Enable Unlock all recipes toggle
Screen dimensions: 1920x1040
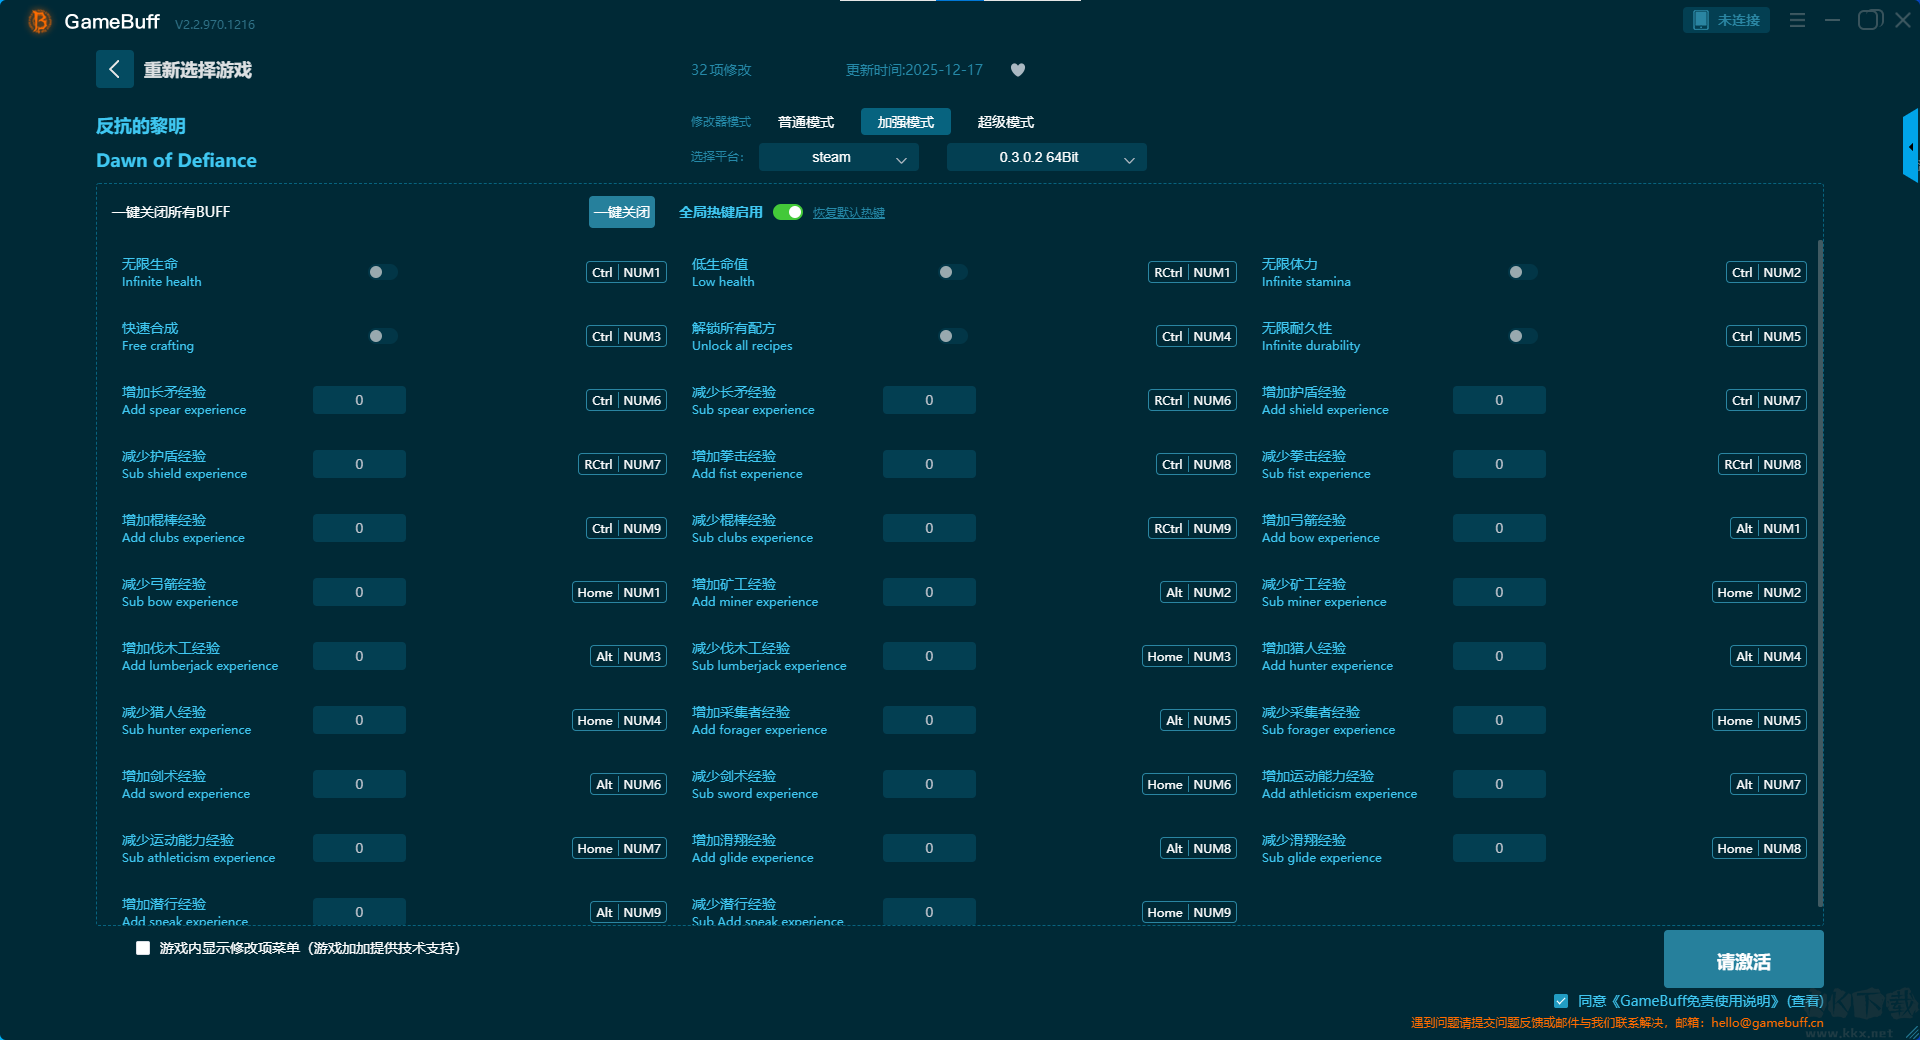pyautogui.click(x=952, y=336)
